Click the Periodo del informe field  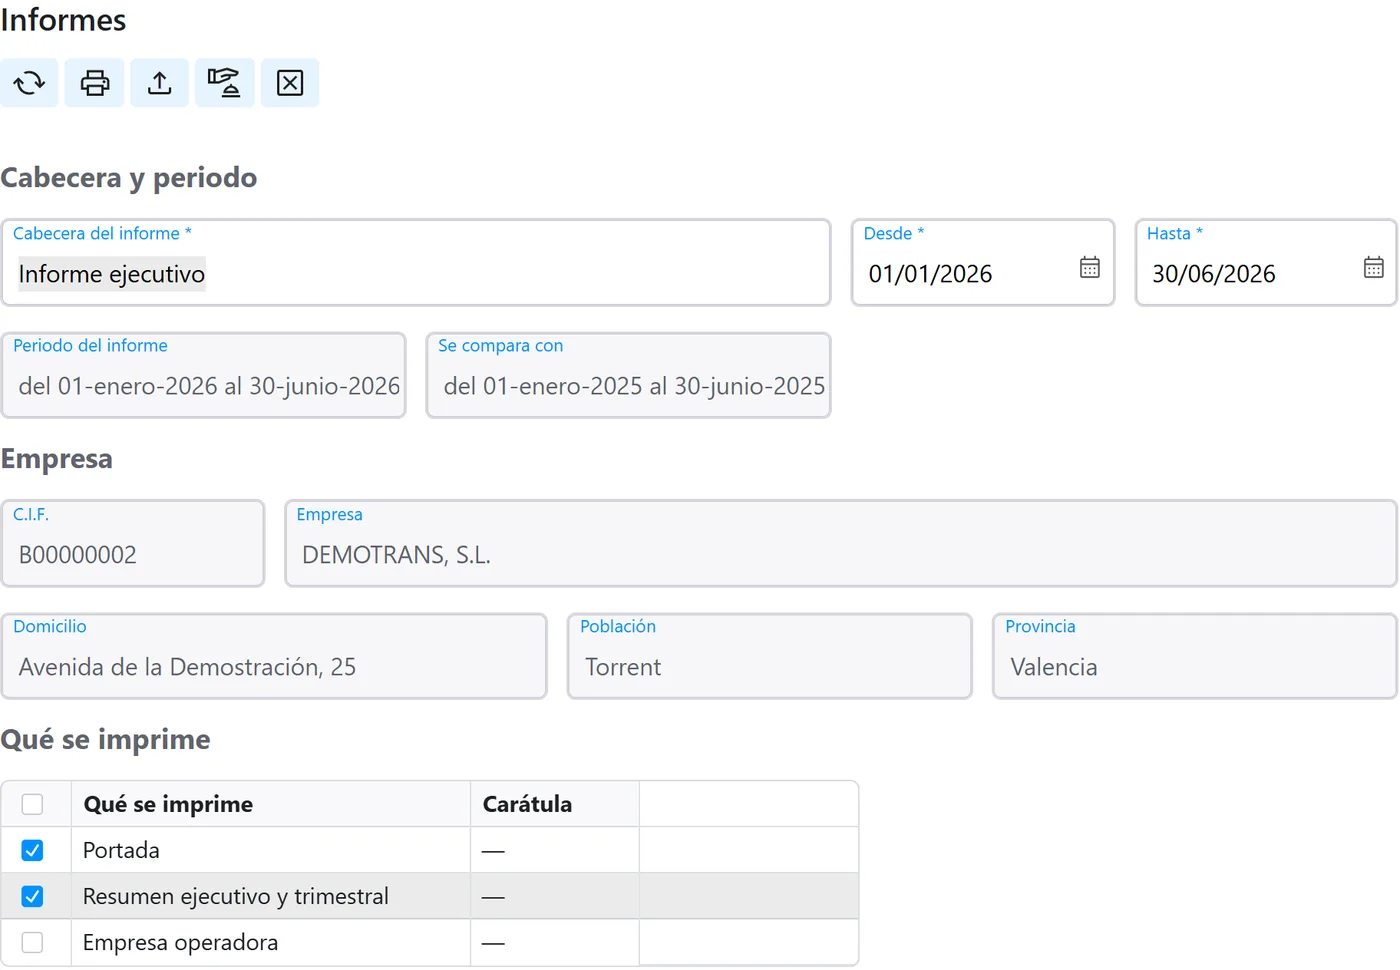tap(204, 375)
